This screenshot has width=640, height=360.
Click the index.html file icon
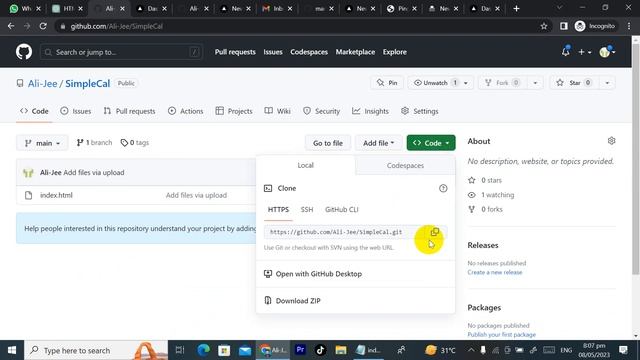(28, 195)
